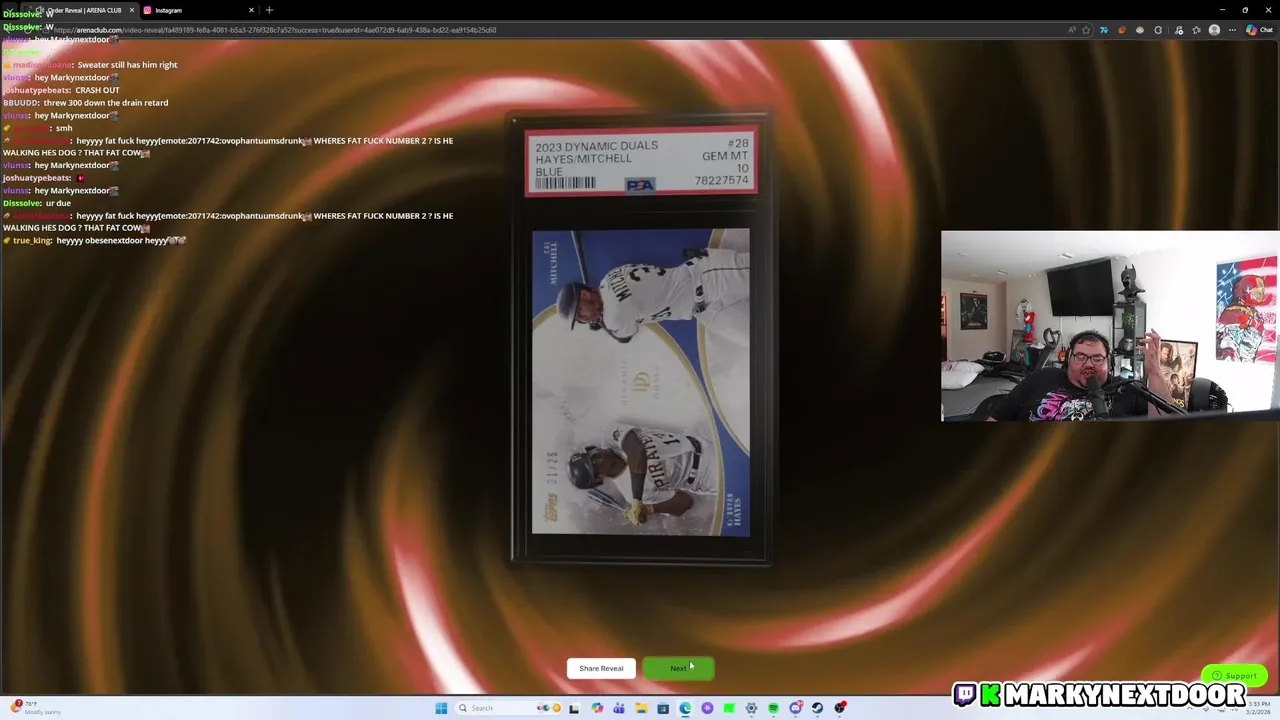Click the PSA graded card image

point(640,340)
